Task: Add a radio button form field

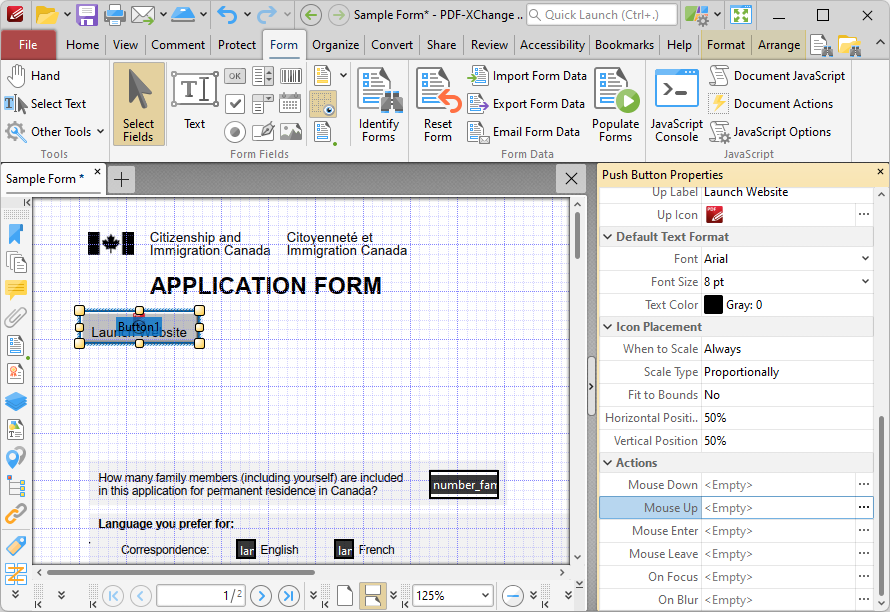Action: click(x=234, y=132)
